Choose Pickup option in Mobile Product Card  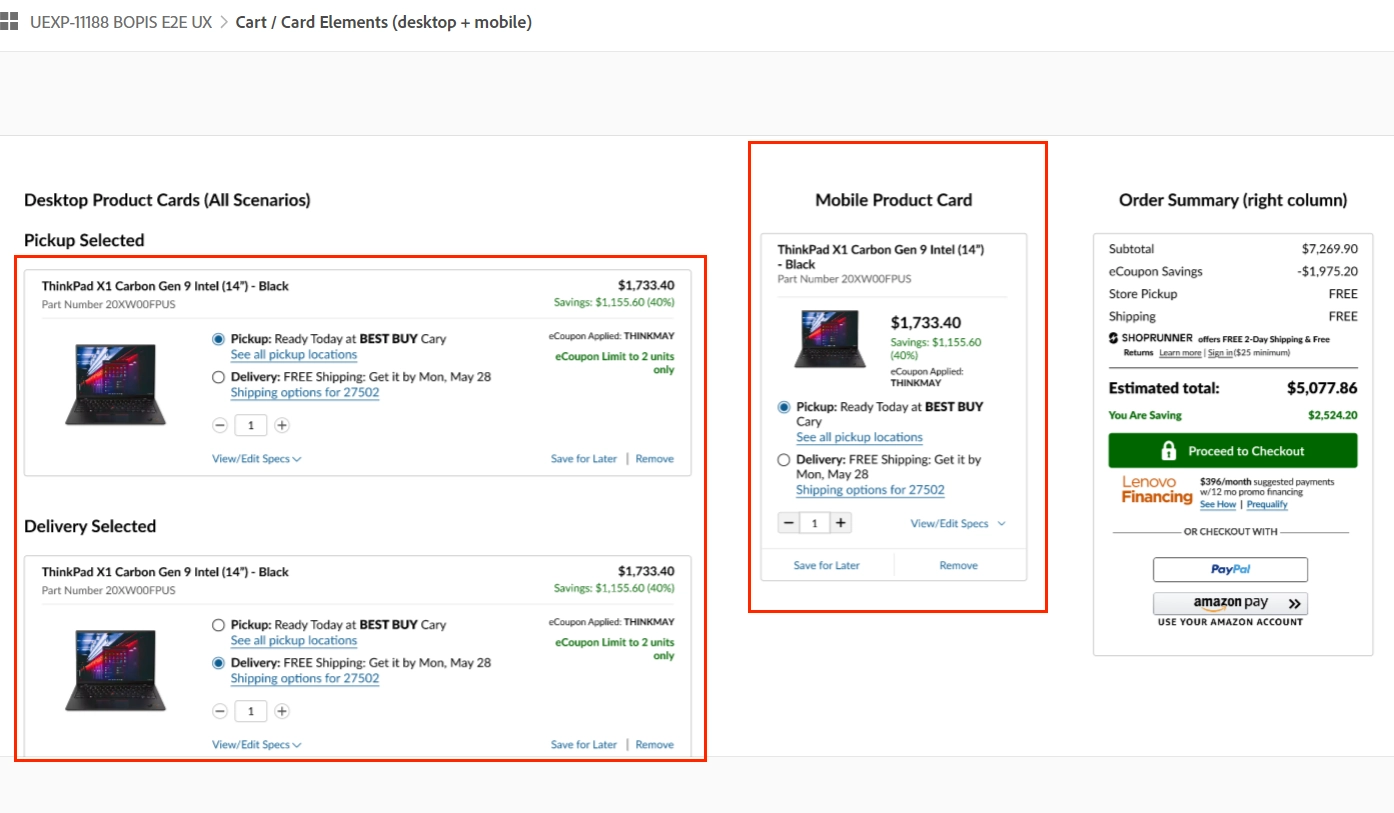[784, 407]
